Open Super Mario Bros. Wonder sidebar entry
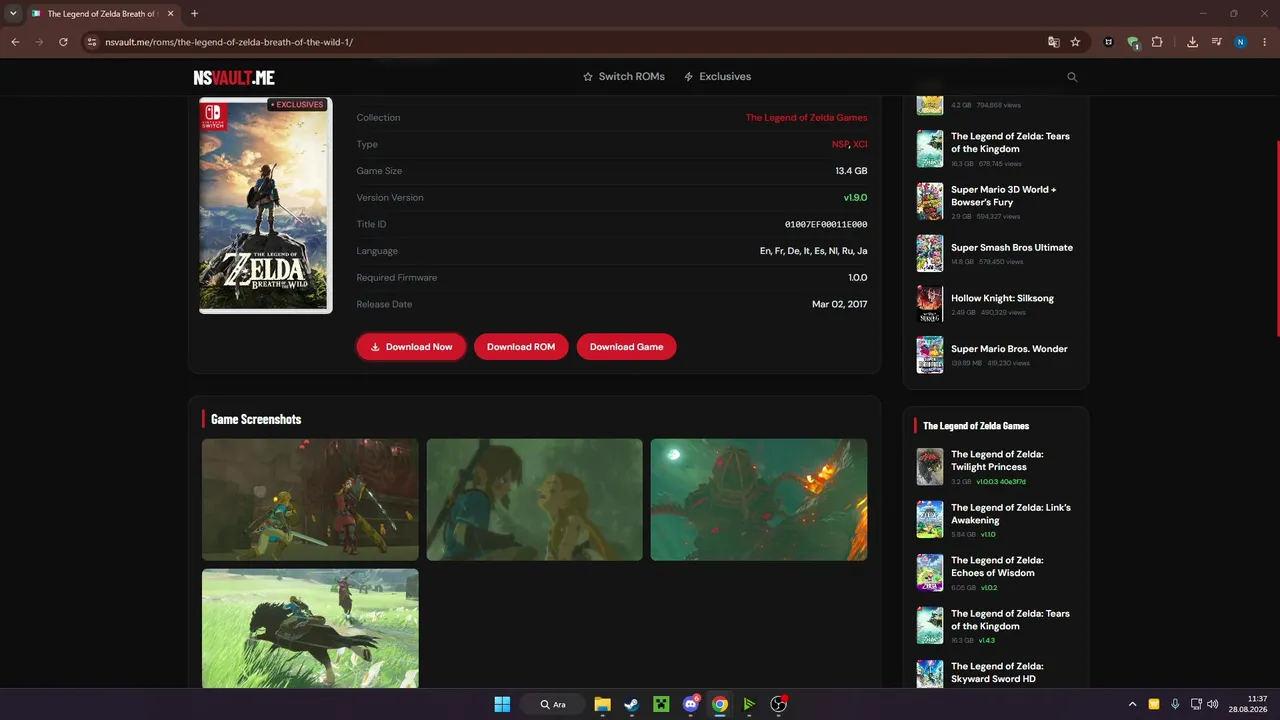Screen dimensions: 1280x720 995,355
